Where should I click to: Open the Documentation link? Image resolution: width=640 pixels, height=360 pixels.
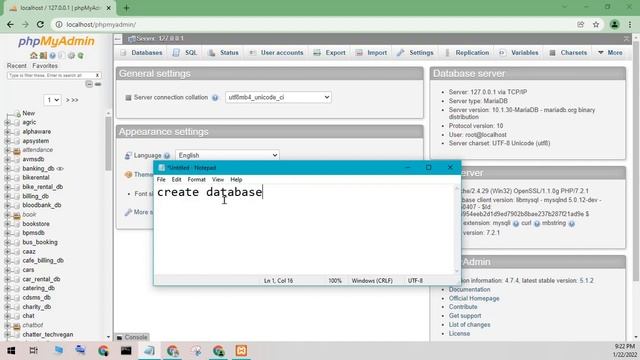point(469,289)
